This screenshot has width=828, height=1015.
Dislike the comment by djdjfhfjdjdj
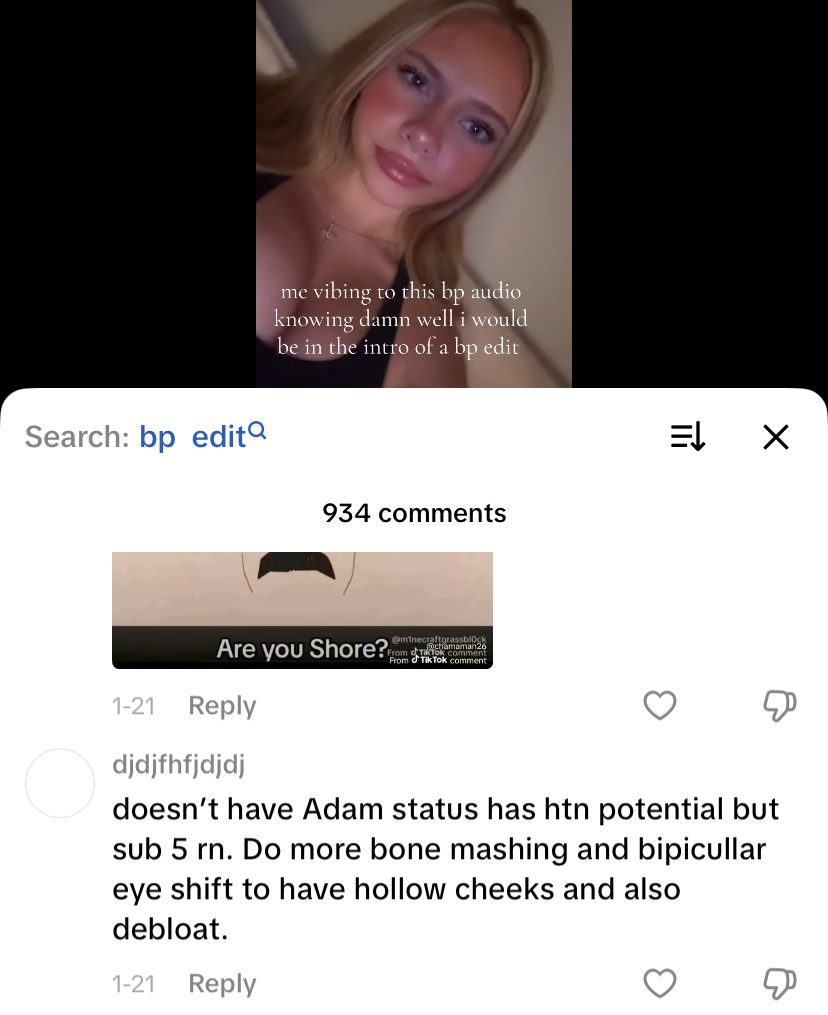[779, 983]
